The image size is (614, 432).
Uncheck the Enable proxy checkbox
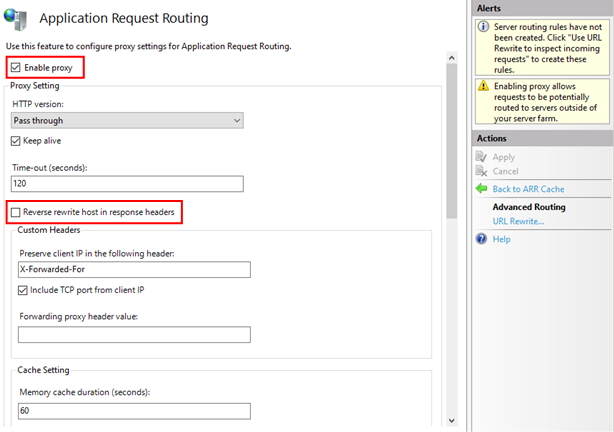point(16,68)
